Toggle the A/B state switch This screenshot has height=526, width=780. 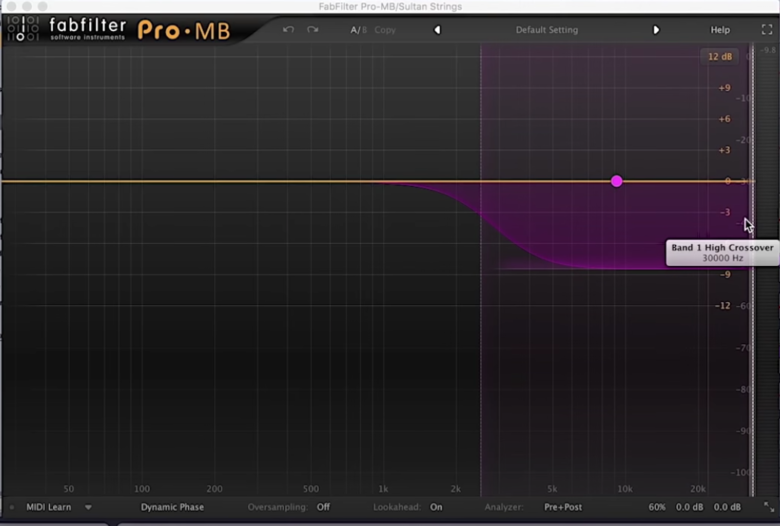tap(358, 30)
